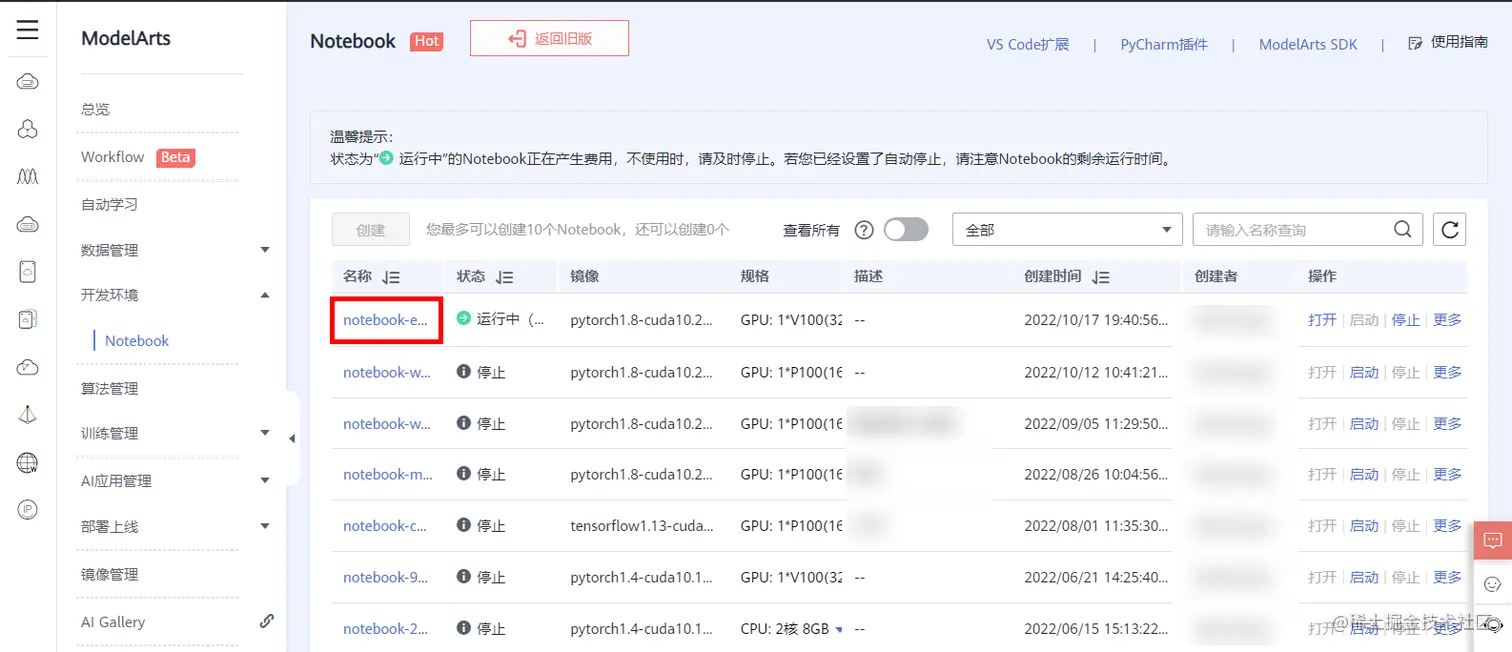Open CPU spec dropdown arrow in last row

[839, 629]
